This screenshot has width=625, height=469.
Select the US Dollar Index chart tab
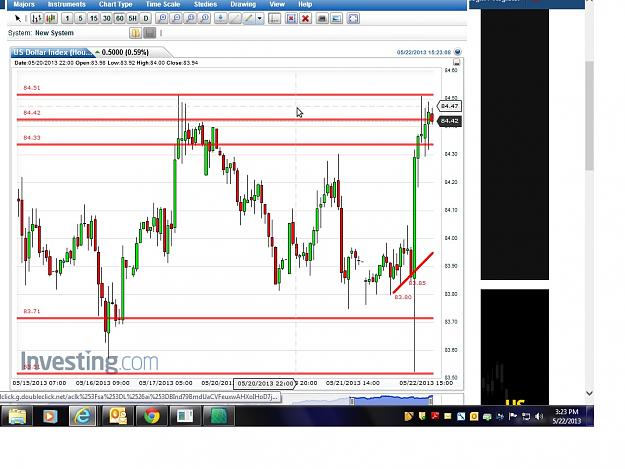[52, 52]
